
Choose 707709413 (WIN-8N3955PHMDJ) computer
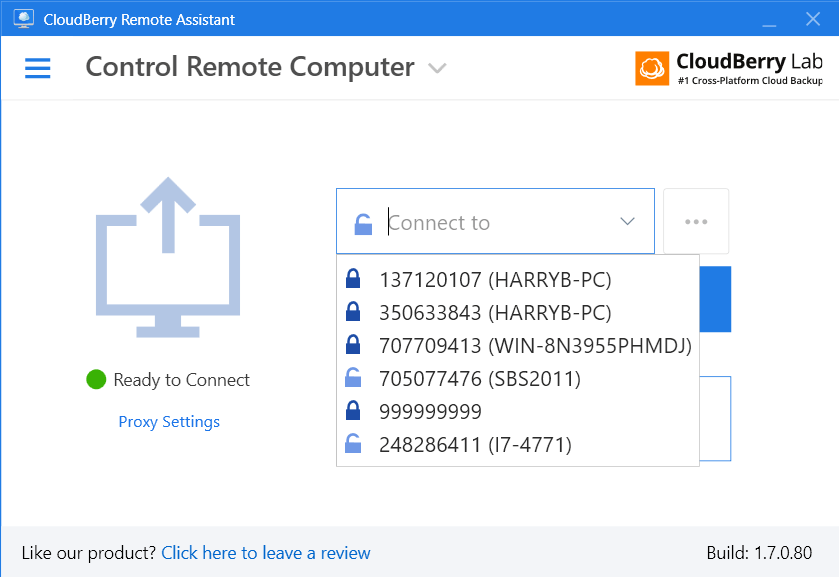click(x=535, y=346)
